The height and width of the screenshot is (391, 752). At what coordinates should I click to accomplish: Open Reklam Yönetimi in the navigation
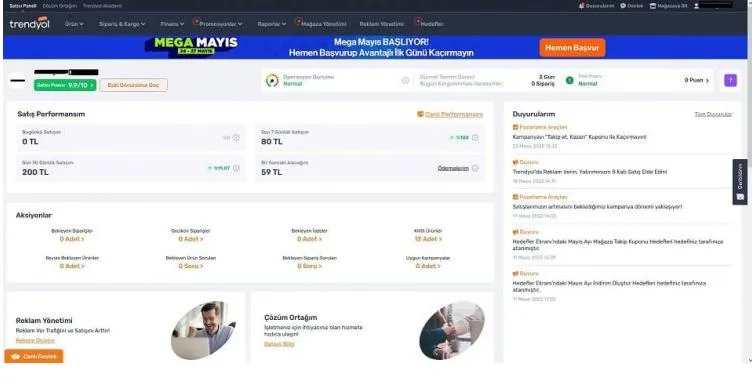tap(382, 24)
